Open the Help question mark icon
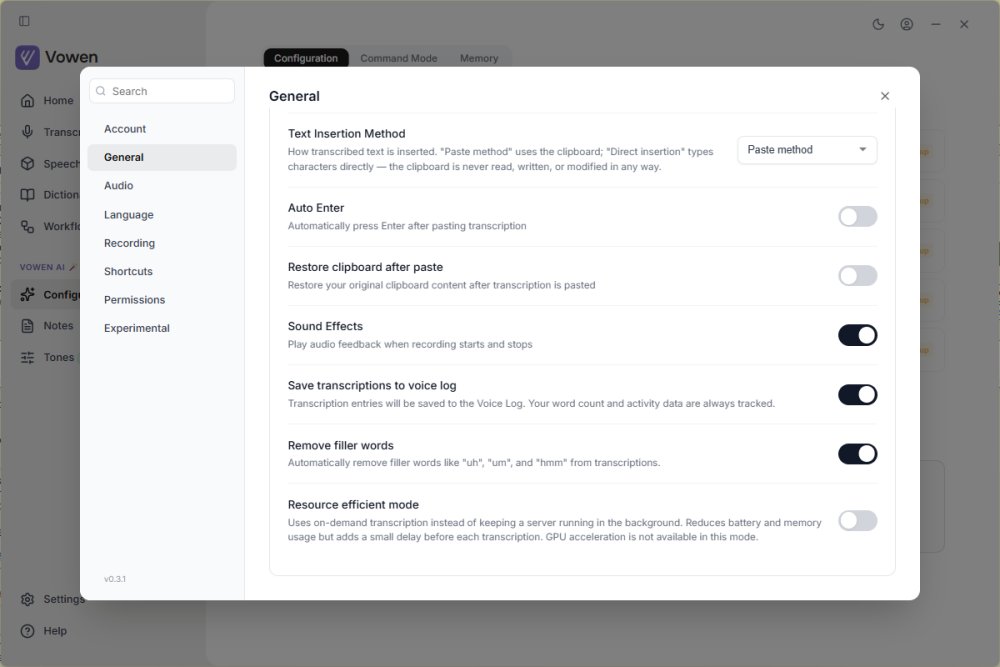 tap(27, 631)
